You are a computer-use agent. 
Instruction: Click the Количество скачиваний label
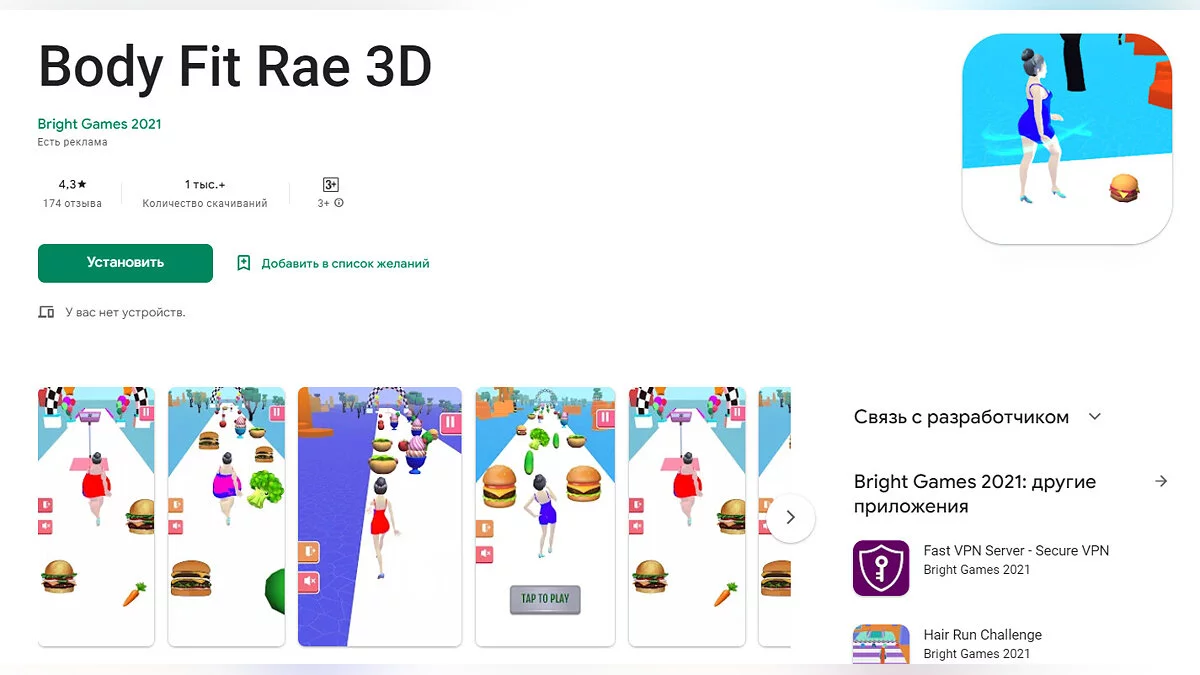click(205, 203)
